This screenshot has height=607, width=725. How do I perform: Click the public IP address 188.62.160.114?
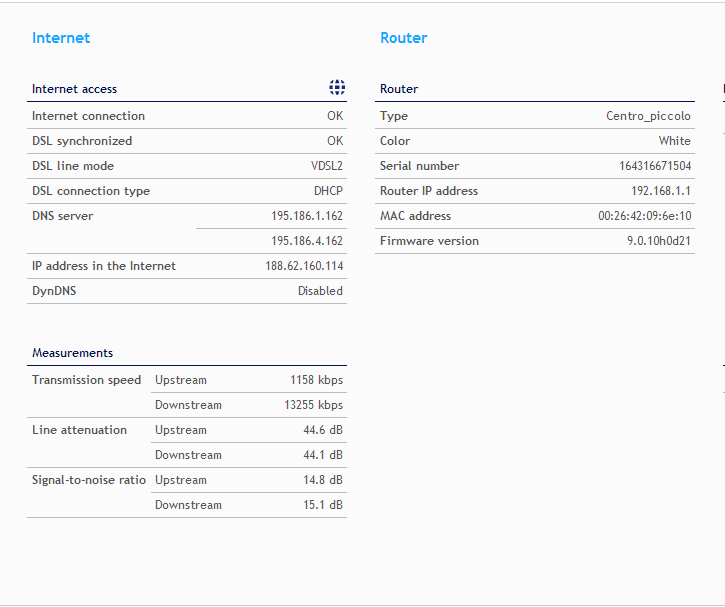pos(306,266)
